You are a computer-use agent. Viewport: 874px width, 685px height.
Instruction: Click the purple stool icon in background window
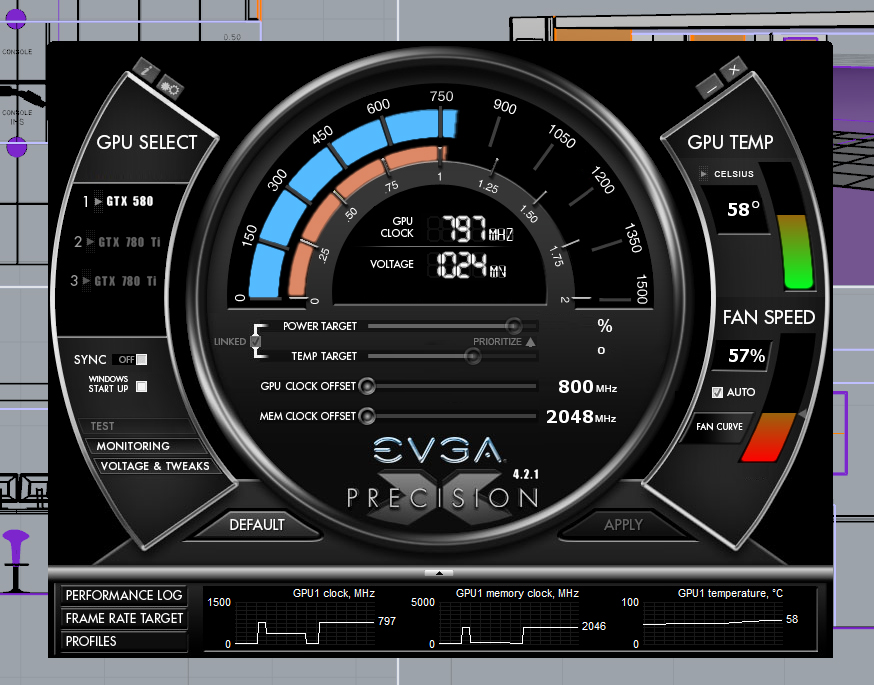(16, 560)
